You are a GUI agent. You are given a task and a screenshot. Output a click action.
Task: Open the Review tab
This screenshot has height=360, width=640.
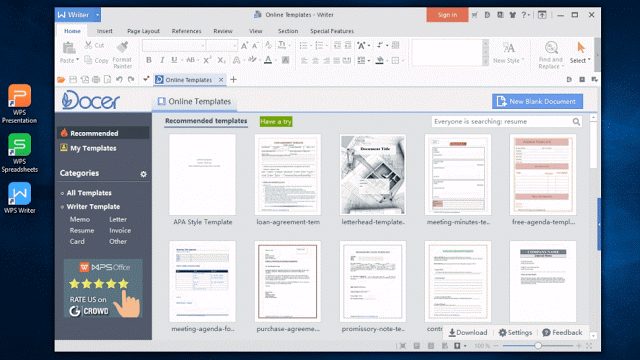(x=223, y=31)
